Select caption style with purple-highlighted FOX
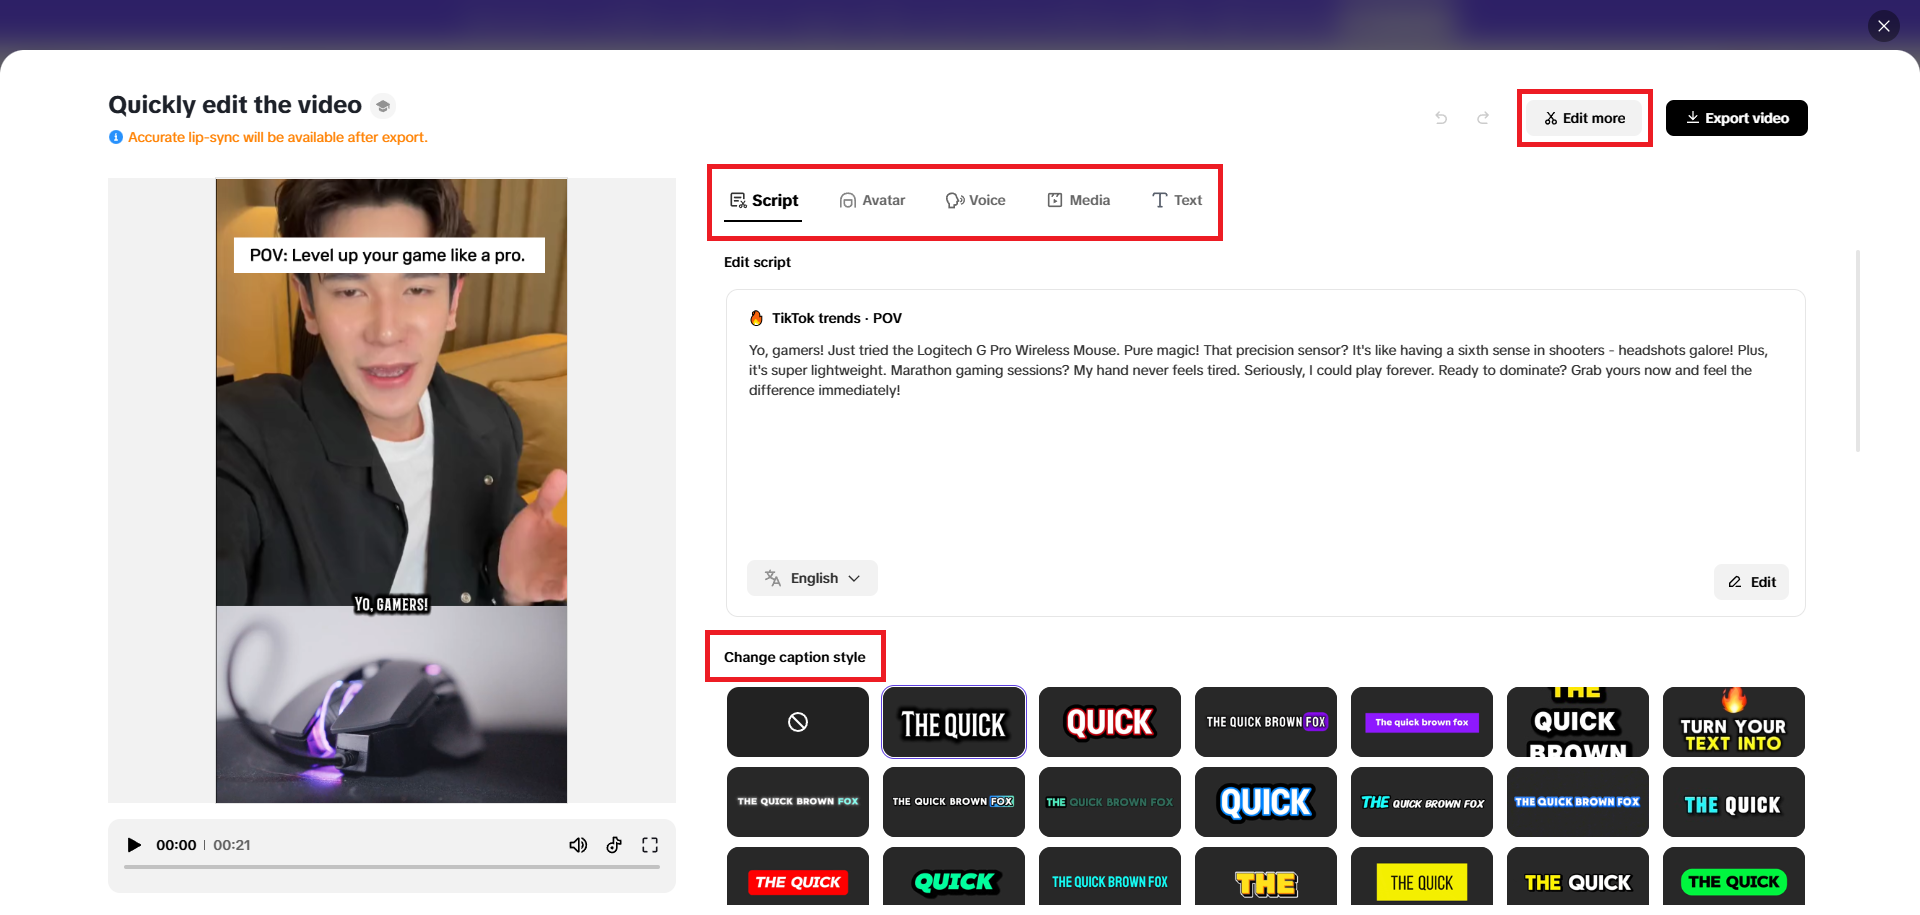This screenshot has height=915, width=1920. [x=1266, y=722]
